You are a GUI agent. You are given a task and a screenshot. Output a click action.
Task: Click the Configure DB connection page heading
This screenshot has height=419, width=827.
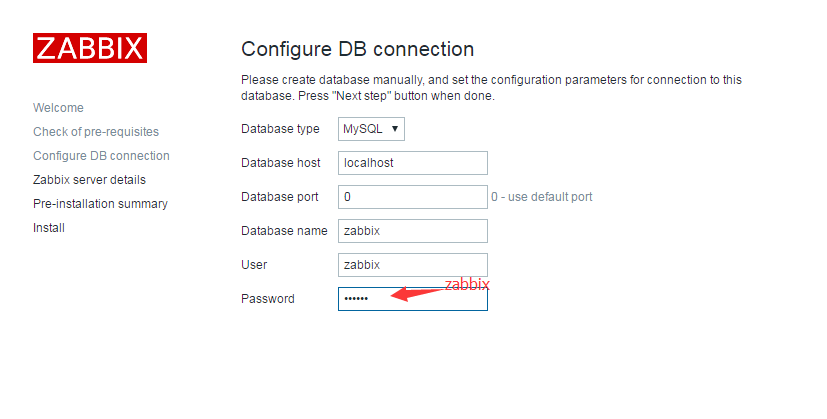357,49
